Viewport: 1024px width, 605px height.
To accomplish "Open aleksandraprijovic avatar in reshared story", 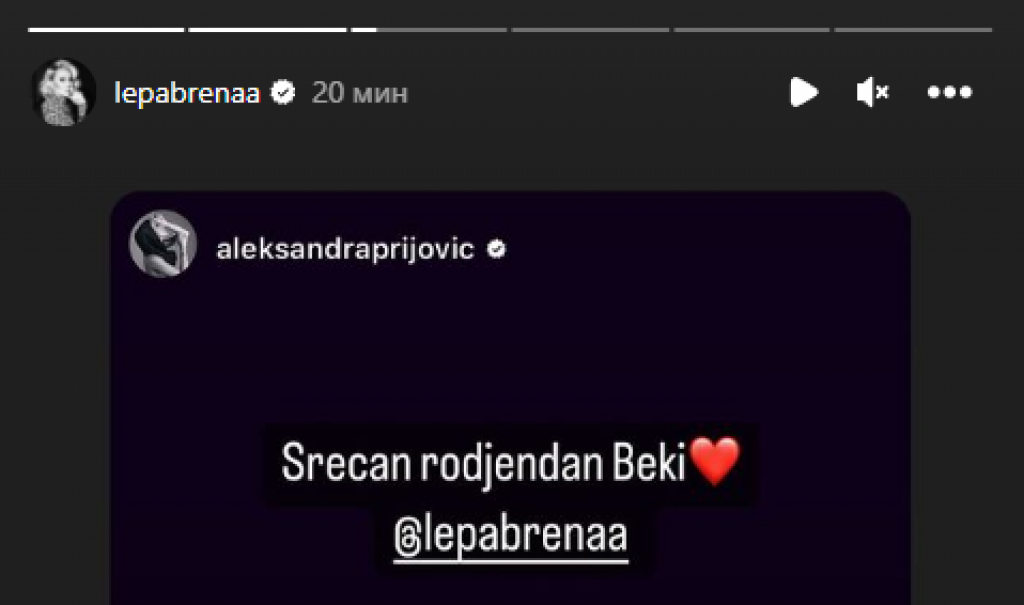I will 163,244.
